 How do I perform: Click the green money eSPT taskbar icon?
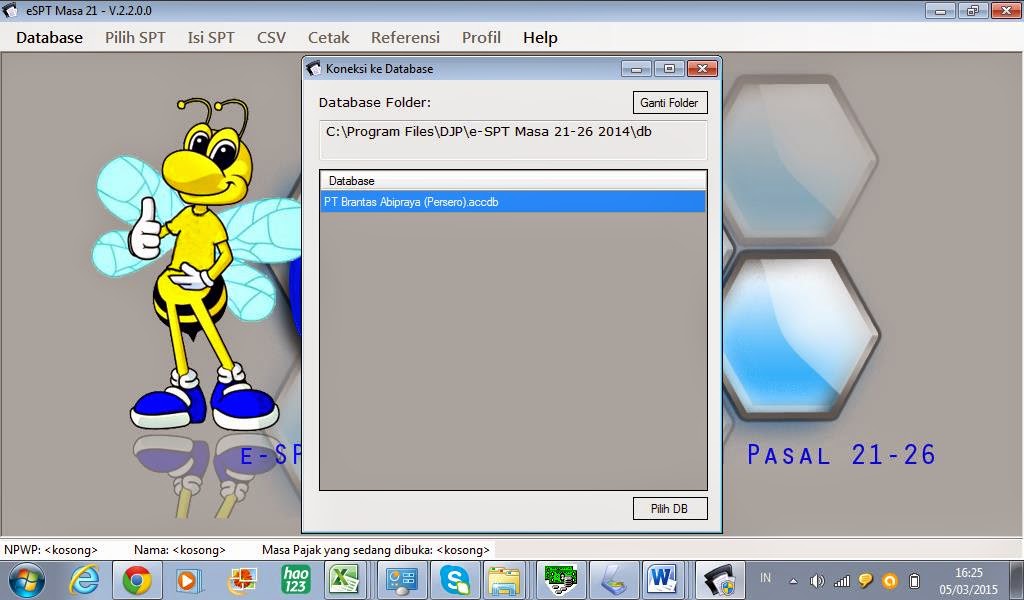click(x=562, y=580)
